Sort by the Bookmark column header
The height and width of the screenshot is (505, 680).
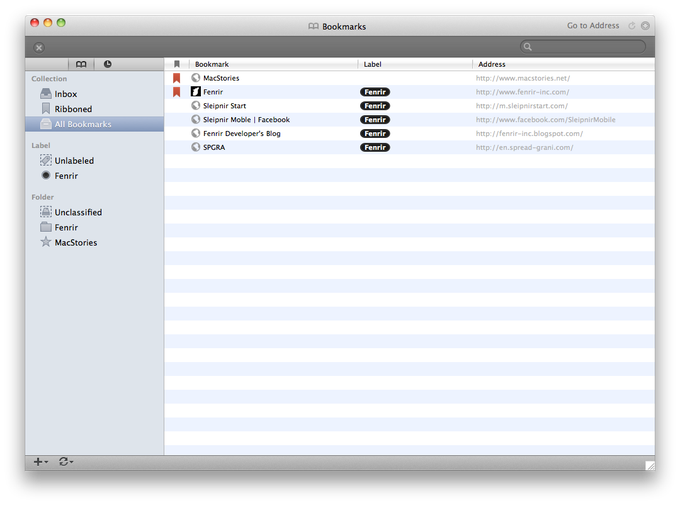(273, 64)
